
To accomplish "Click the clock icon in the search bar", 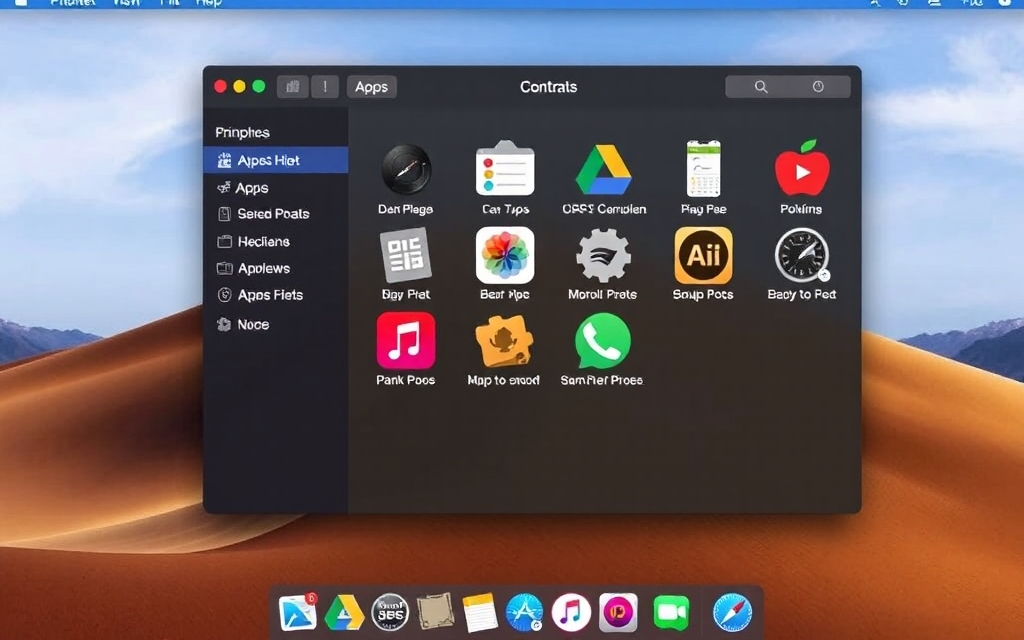I will [x=818, y=87].
